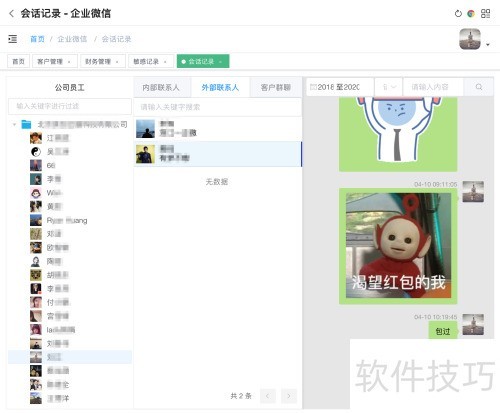Select the yin-yang avatar employee
The width and height of the screenshot is (500, 413).
[x=36, y=152]
